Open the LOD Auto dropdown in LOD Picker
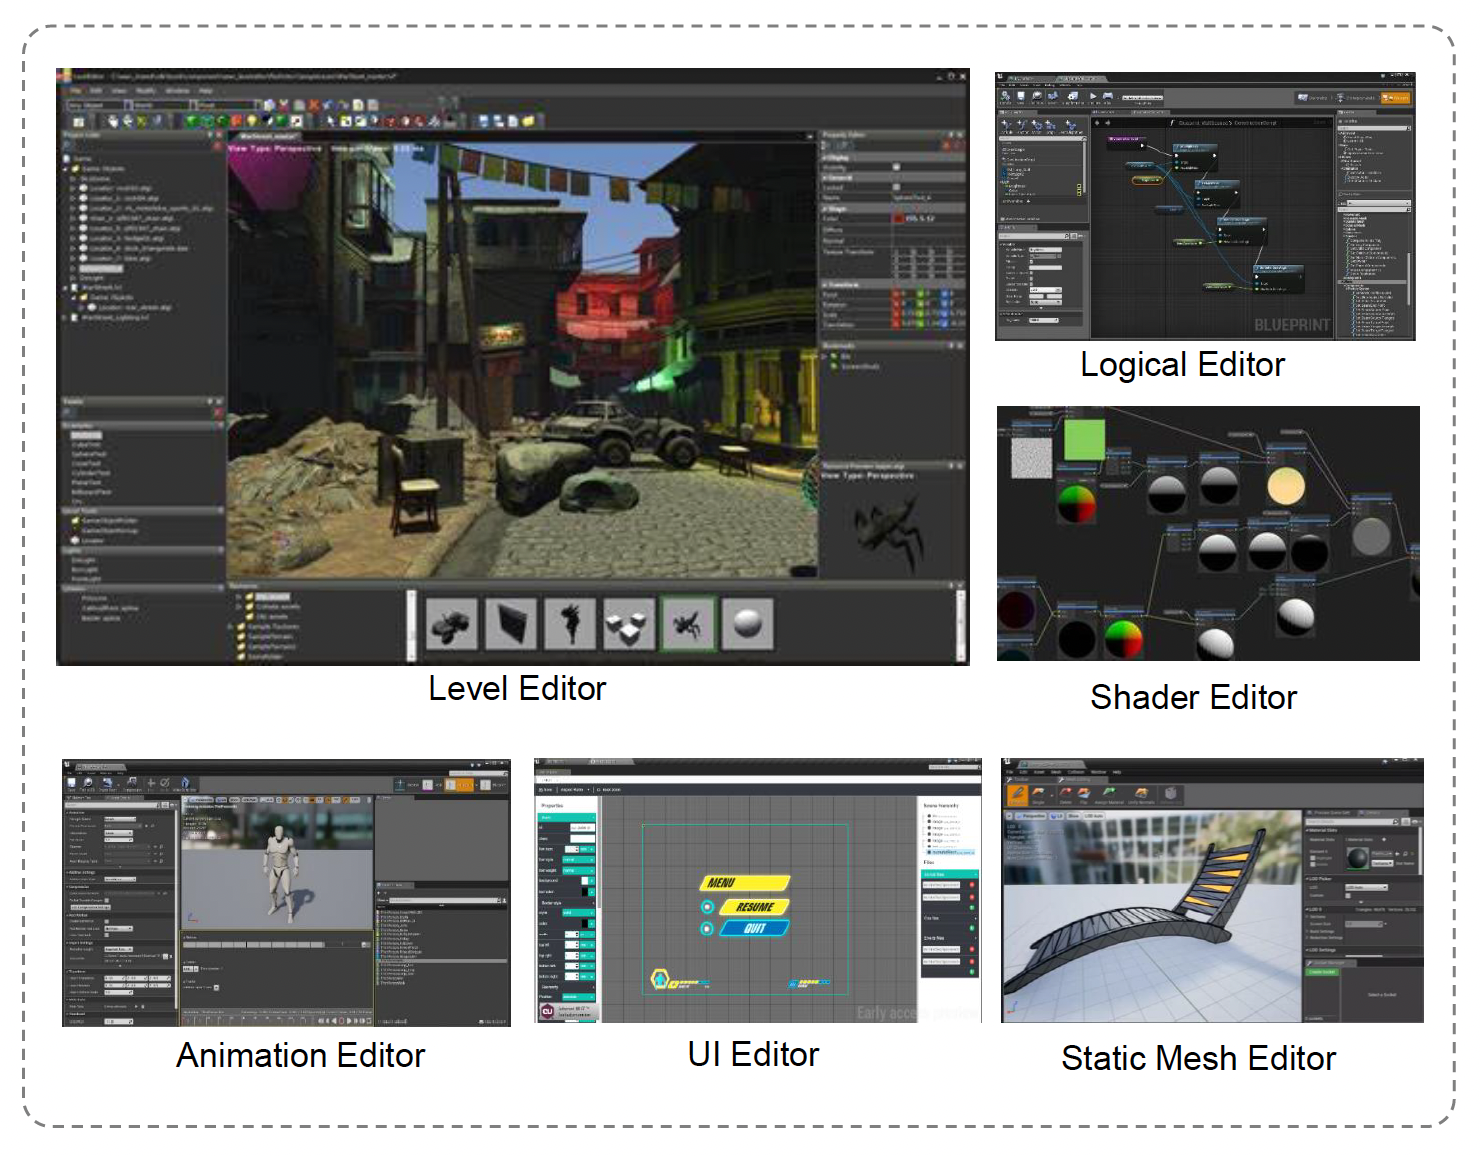Viewport: 1480px width, 1156px height. tap(1366, 888)
